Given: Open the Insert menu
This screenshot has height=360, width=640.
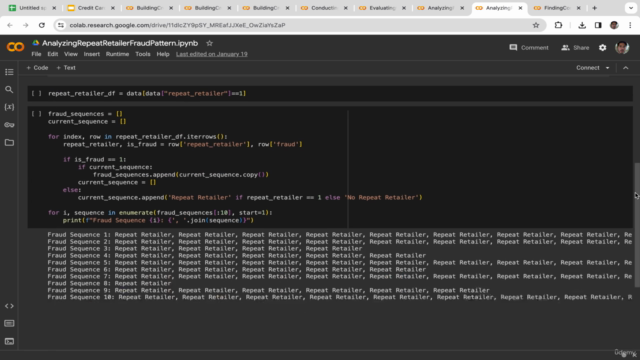Looking at the screenshot, I should [91, 54].
